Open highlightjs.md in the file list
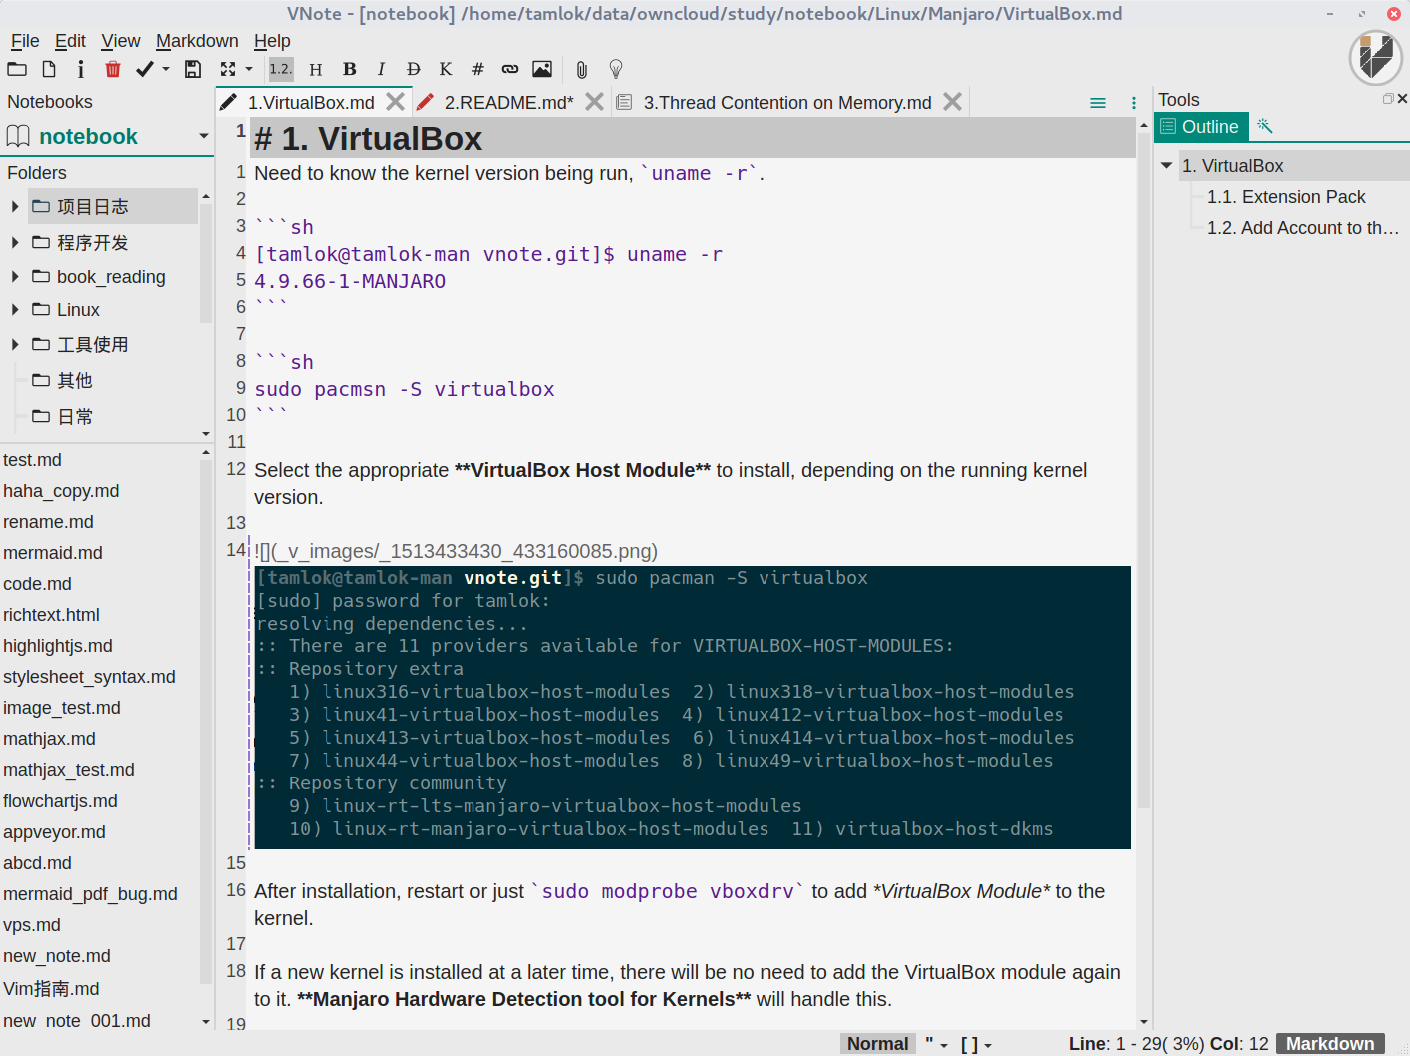1410x1056 pixels. click(x=58, y=646)
